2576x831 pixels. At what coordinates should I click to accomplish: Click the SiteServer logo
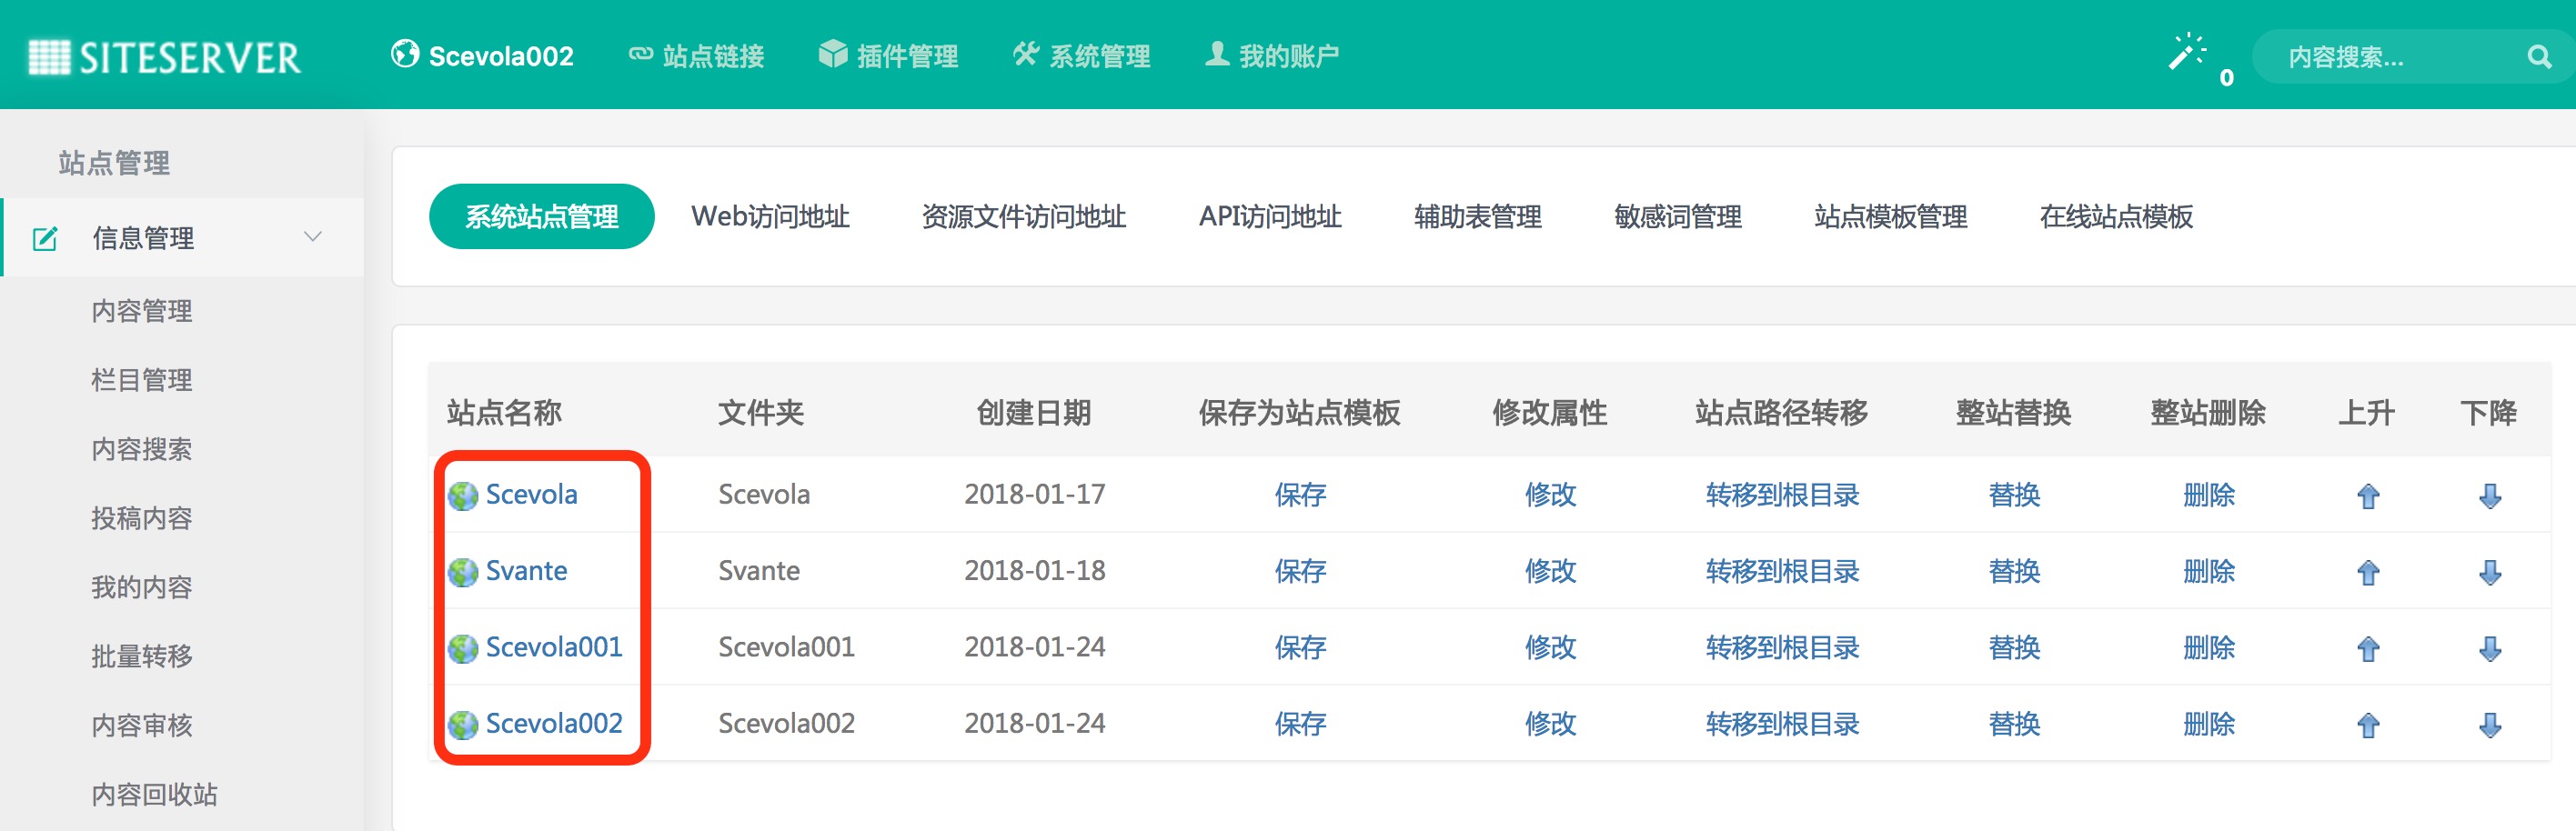pyautogui.click(x=164, y=56)
